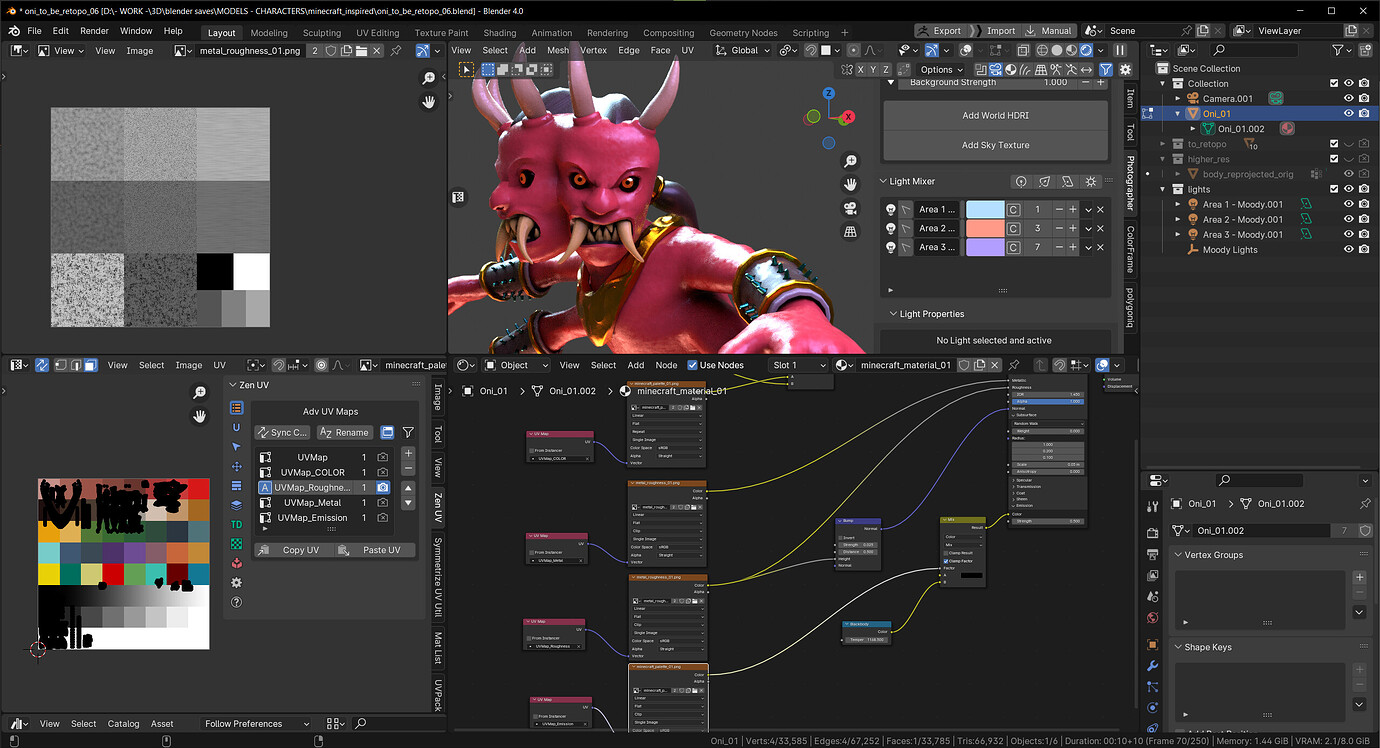Click the Add Sky Texture button
1380x748 pixels.
click(996, 145)
